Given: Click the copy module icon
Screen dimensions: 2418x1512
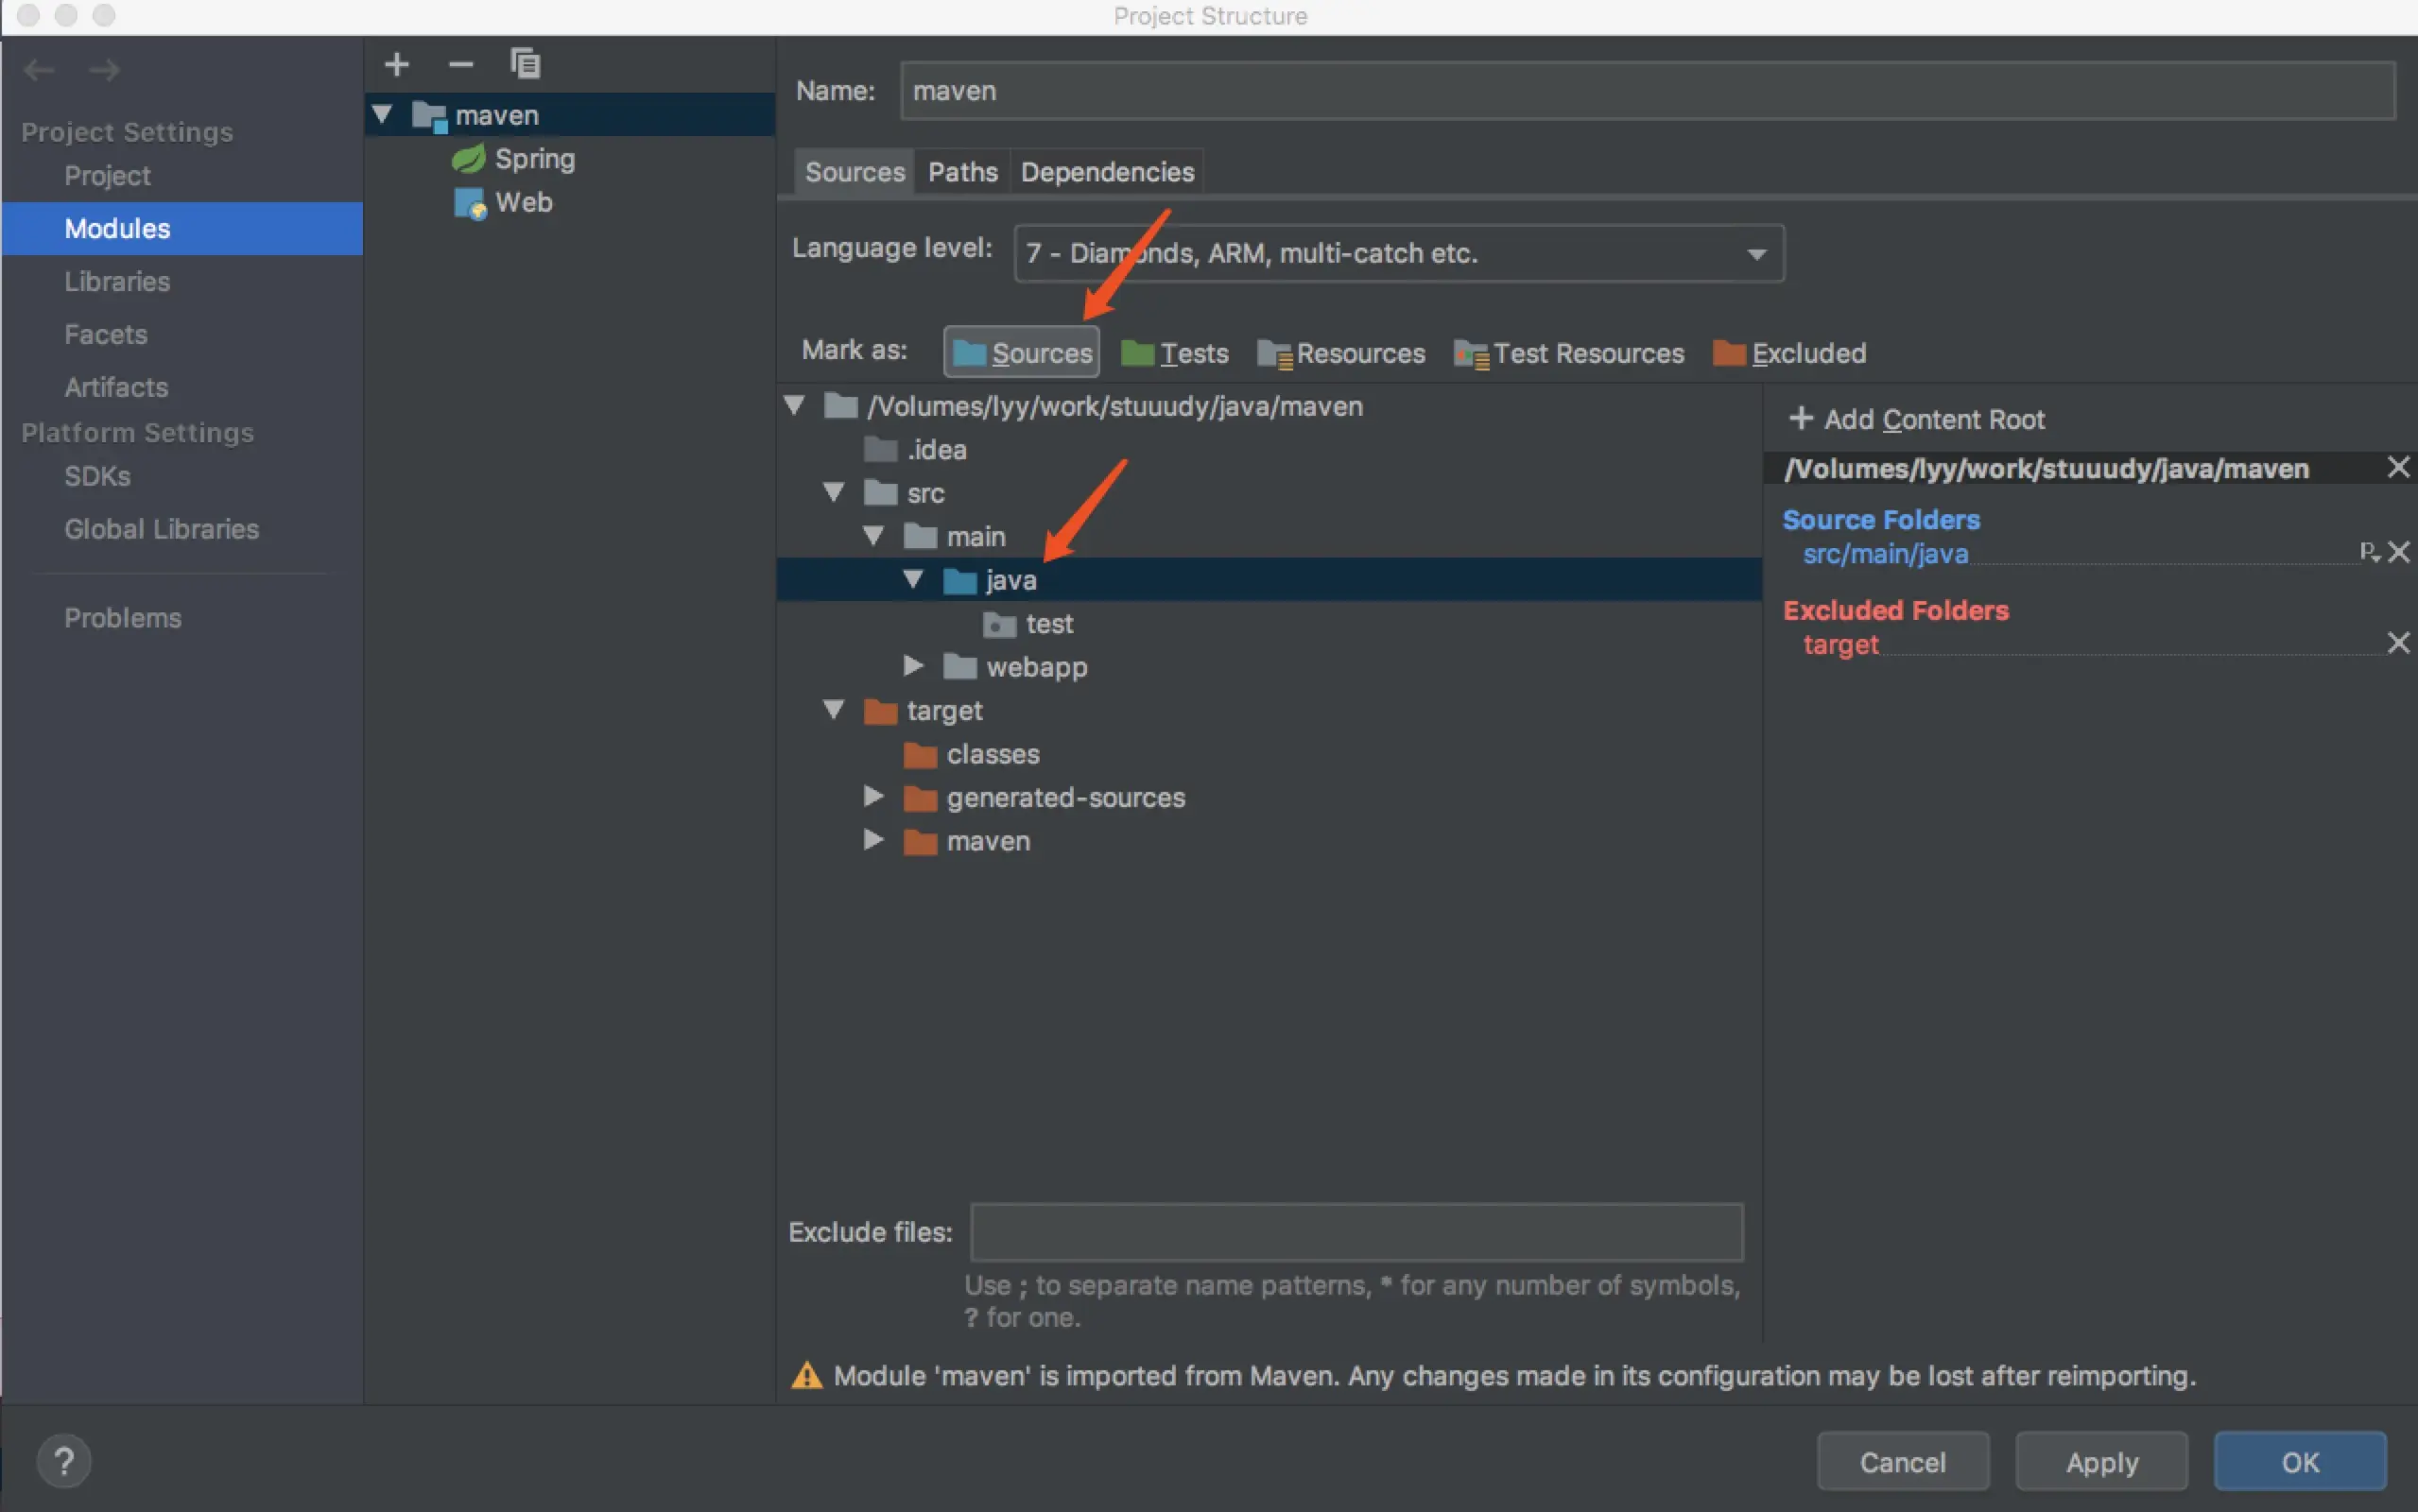Looking at the screenshot, I should coord(525,65).
